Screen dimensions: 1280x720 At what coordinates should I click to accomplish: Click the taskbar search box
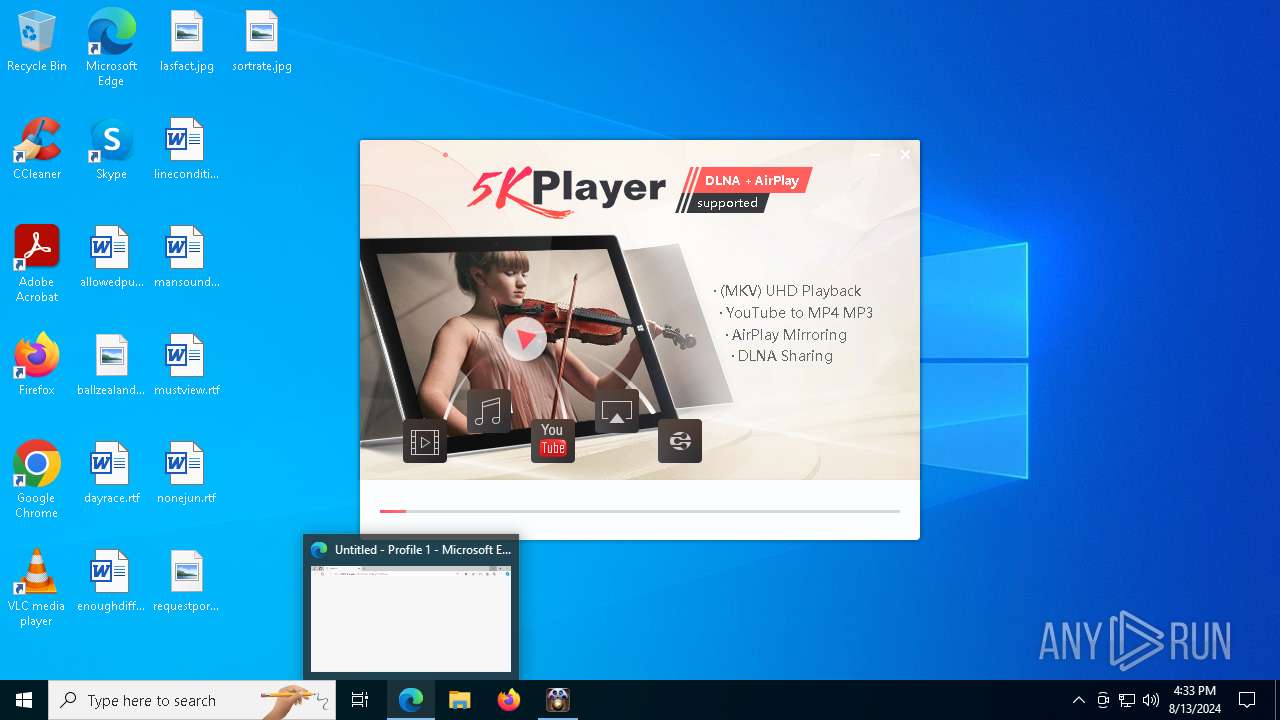coord(192,700)
